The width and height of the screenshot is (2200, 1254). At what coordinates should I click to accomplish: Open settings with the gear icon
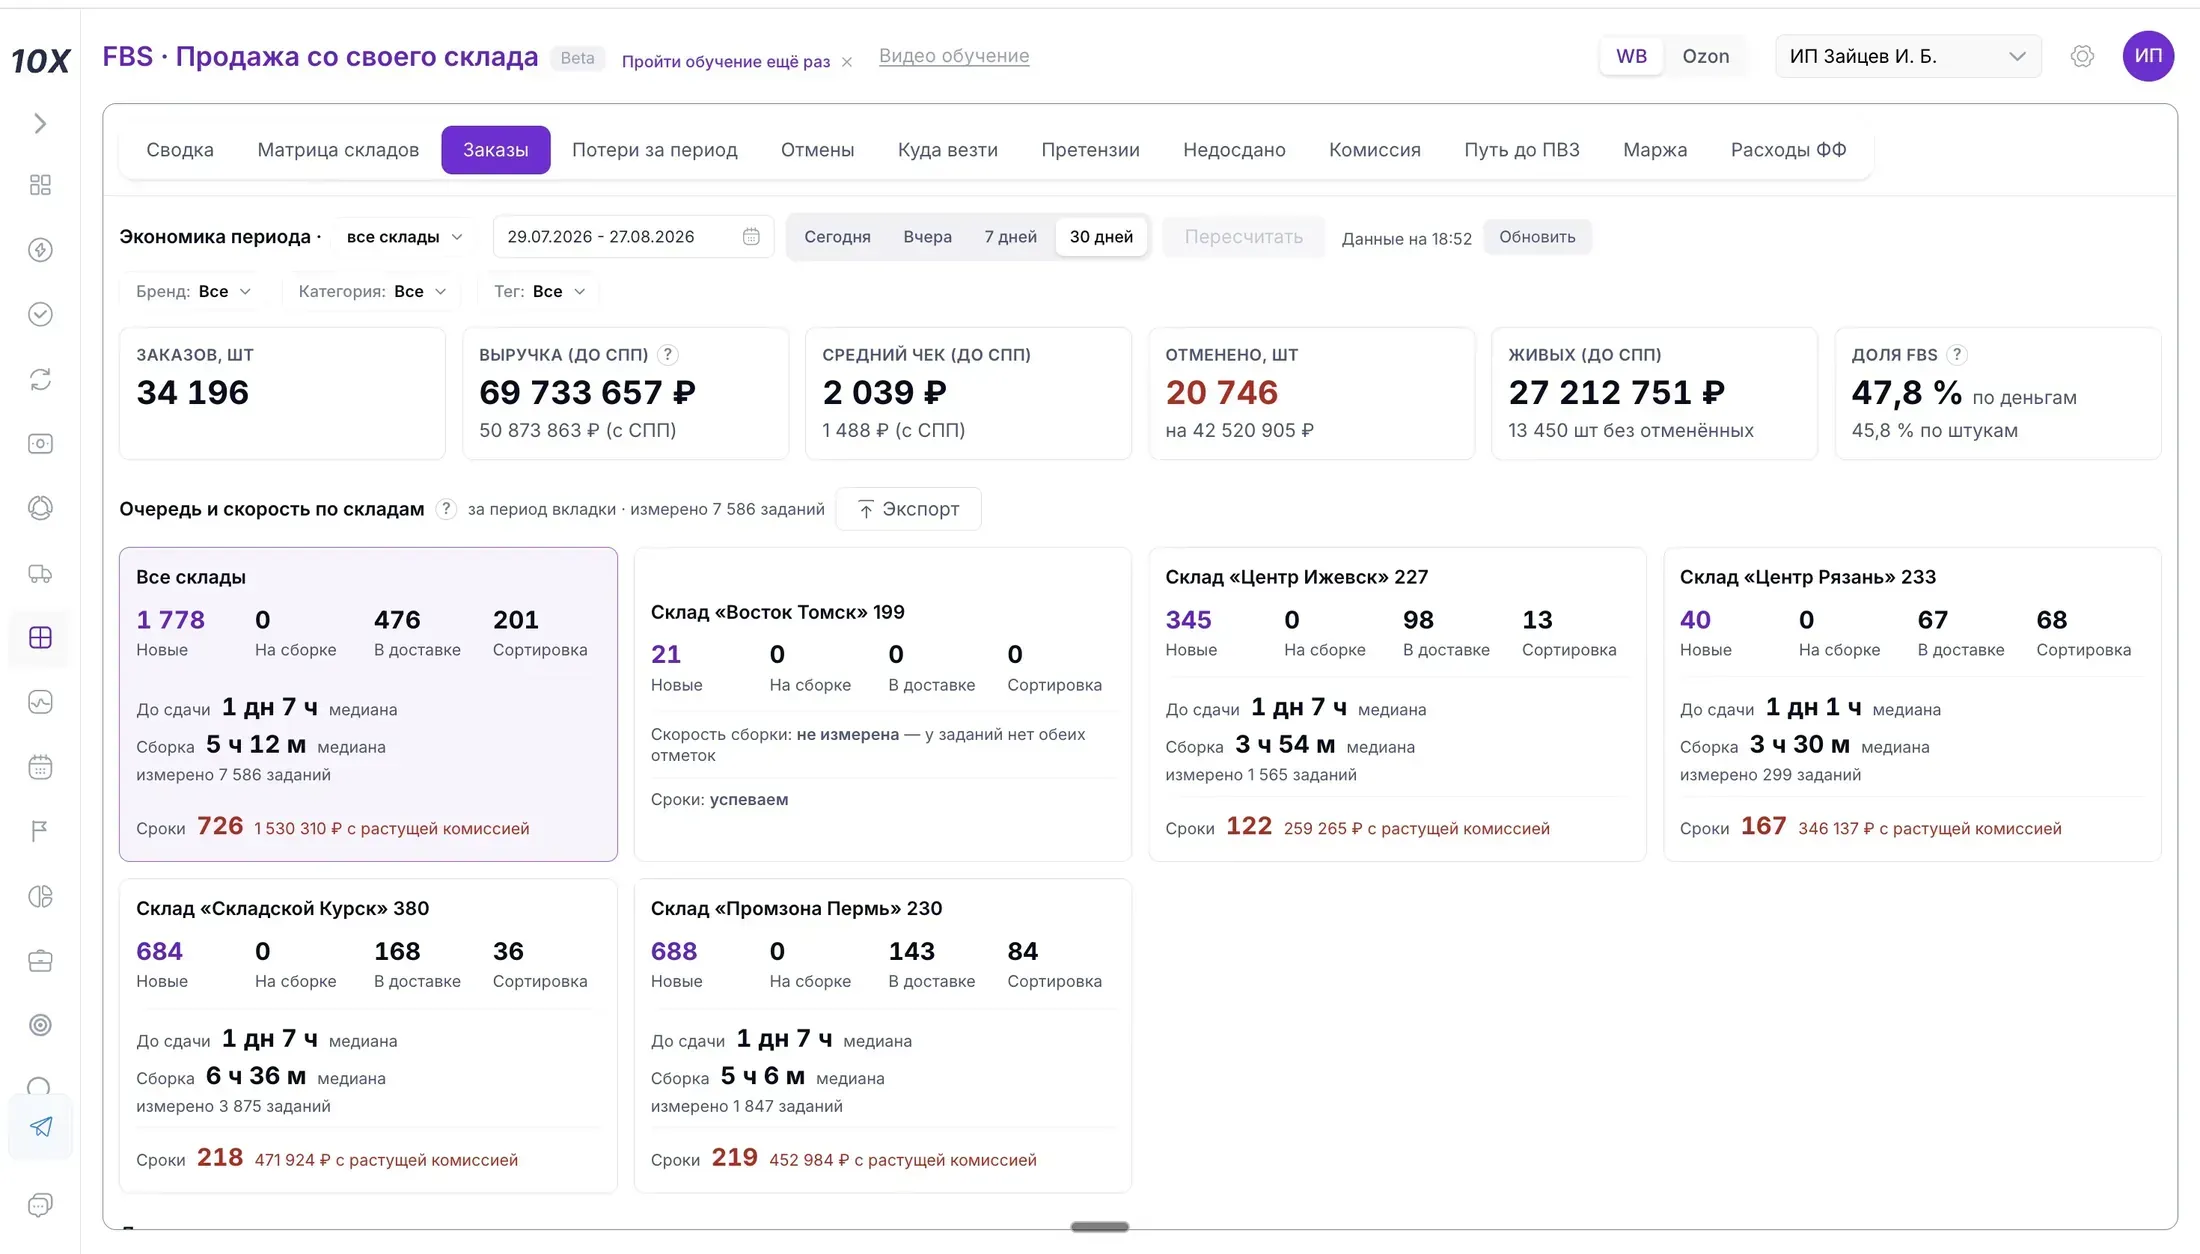pos(2082,56)
